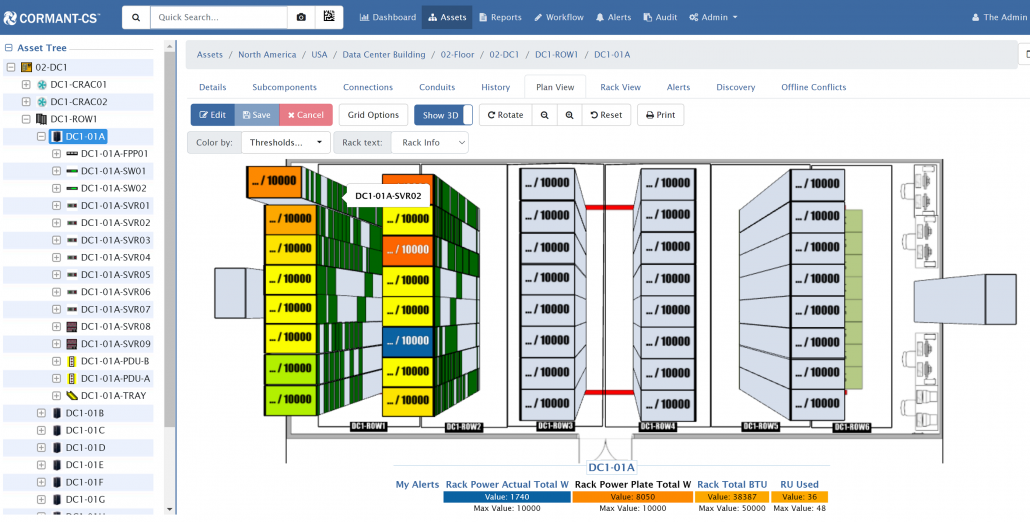Zoom out the plan view
1030x522 pixels.
click(545, 115)
